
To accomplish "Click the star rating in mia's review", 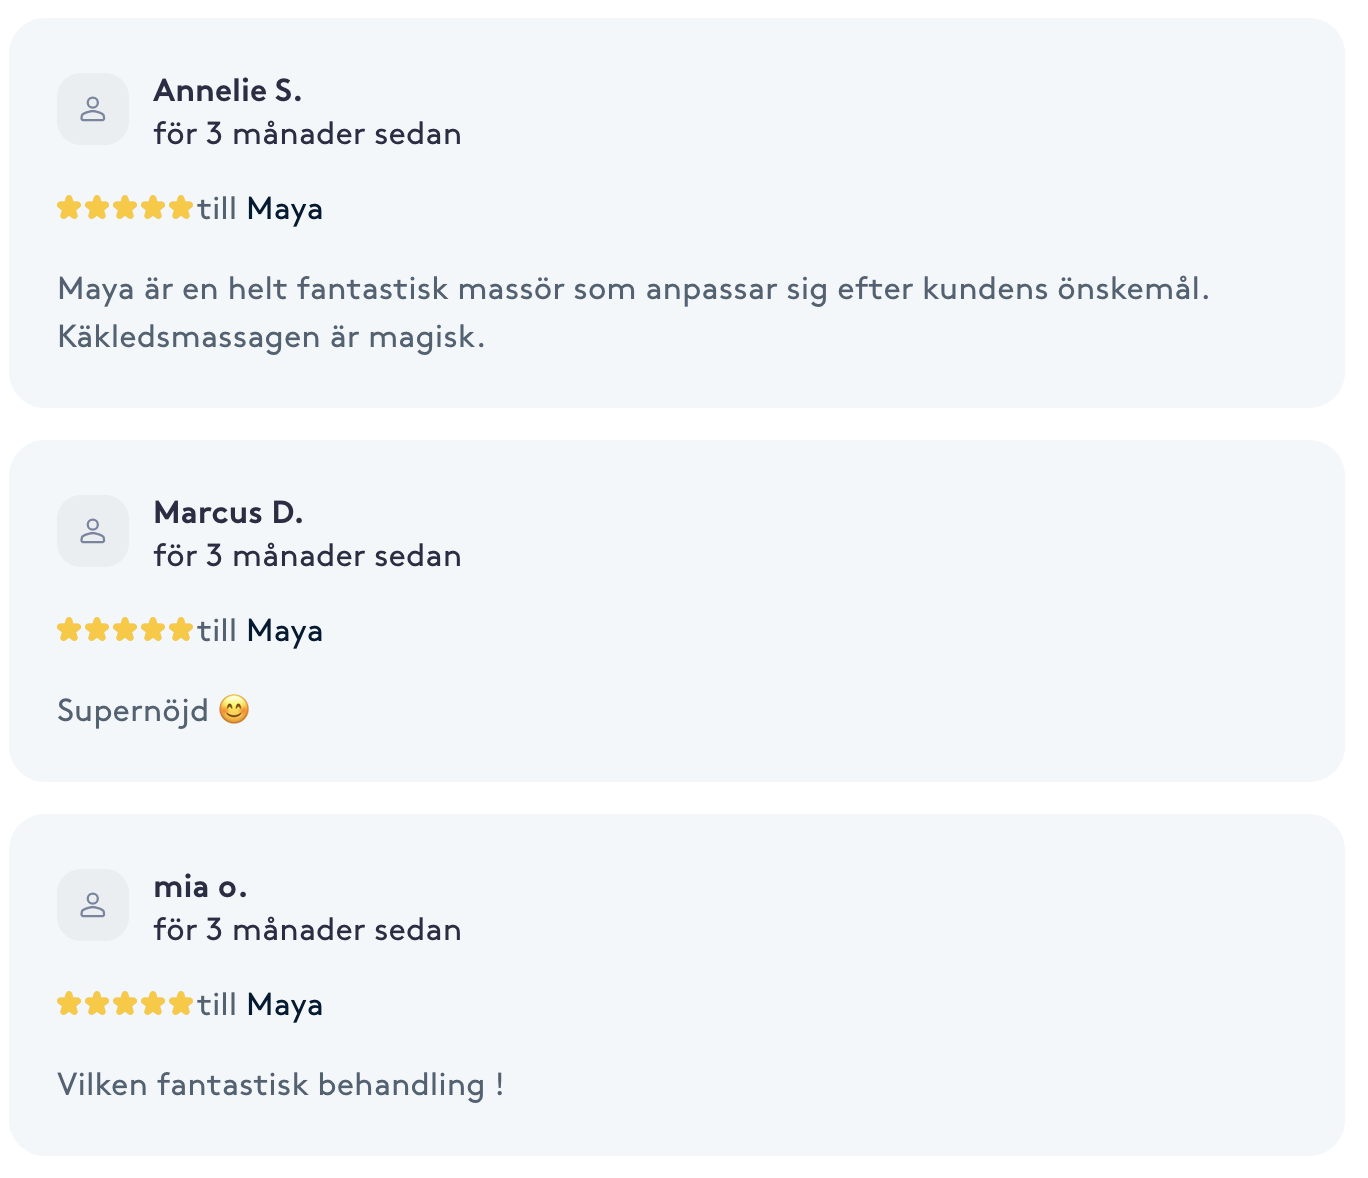I will 125,1004.
